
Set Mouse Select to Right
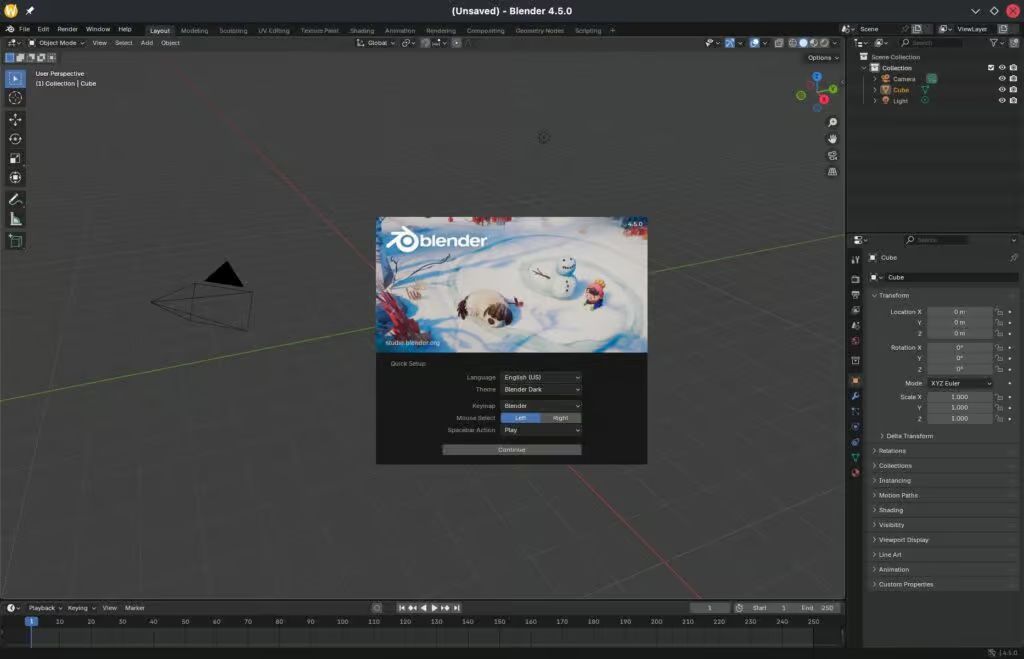click(560, 418)
